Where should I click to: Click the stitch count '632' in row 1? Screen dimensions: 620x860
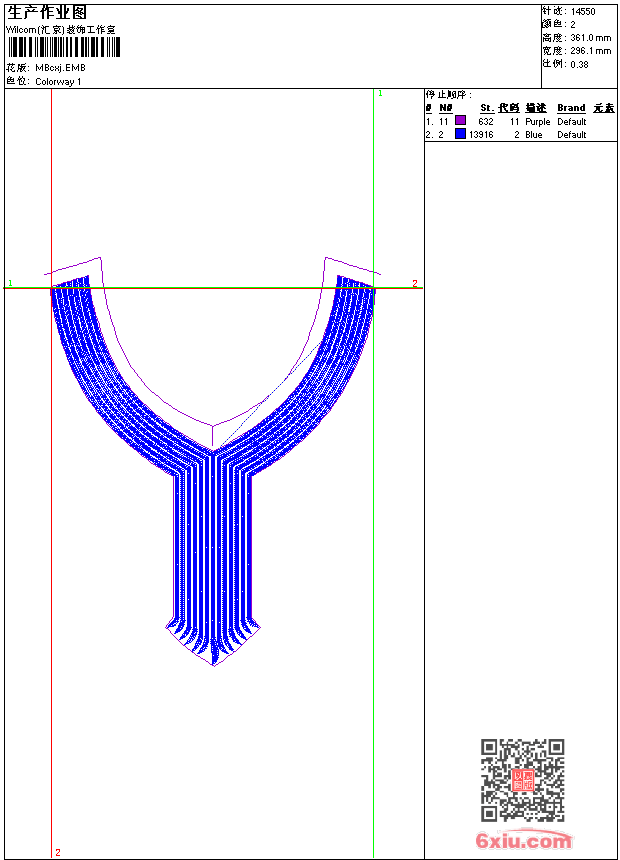[x=486, y=122]
